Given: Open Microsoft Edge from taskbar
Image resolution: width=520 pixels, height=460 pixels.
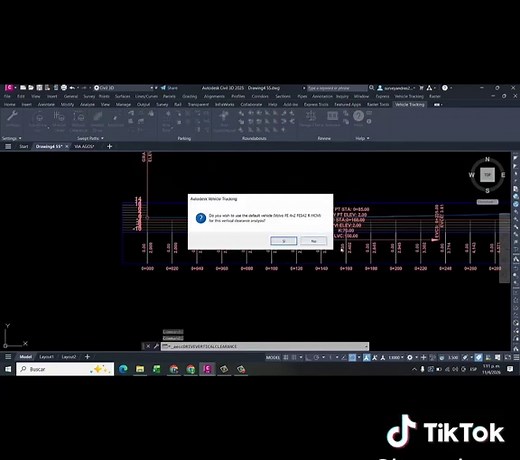Looking at the screenshot, I should [123, 369].
